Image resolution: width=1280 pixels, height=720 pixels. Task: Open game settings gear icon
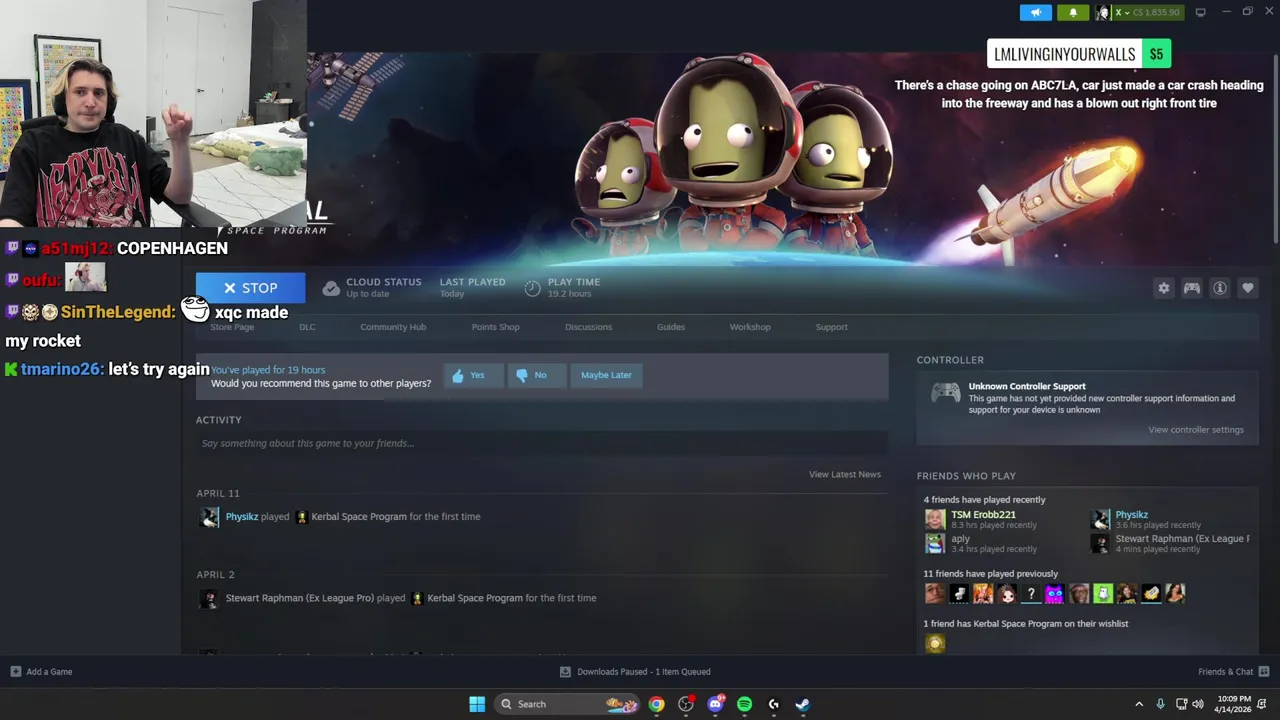(1164, 288)
